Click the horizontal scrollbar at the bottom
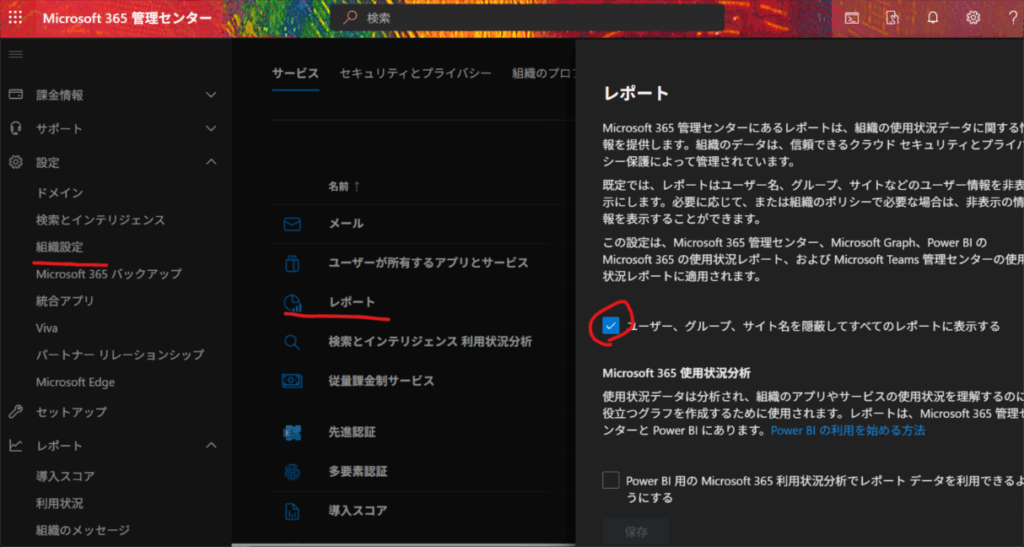1024x547 pixels. click(404, 544)
